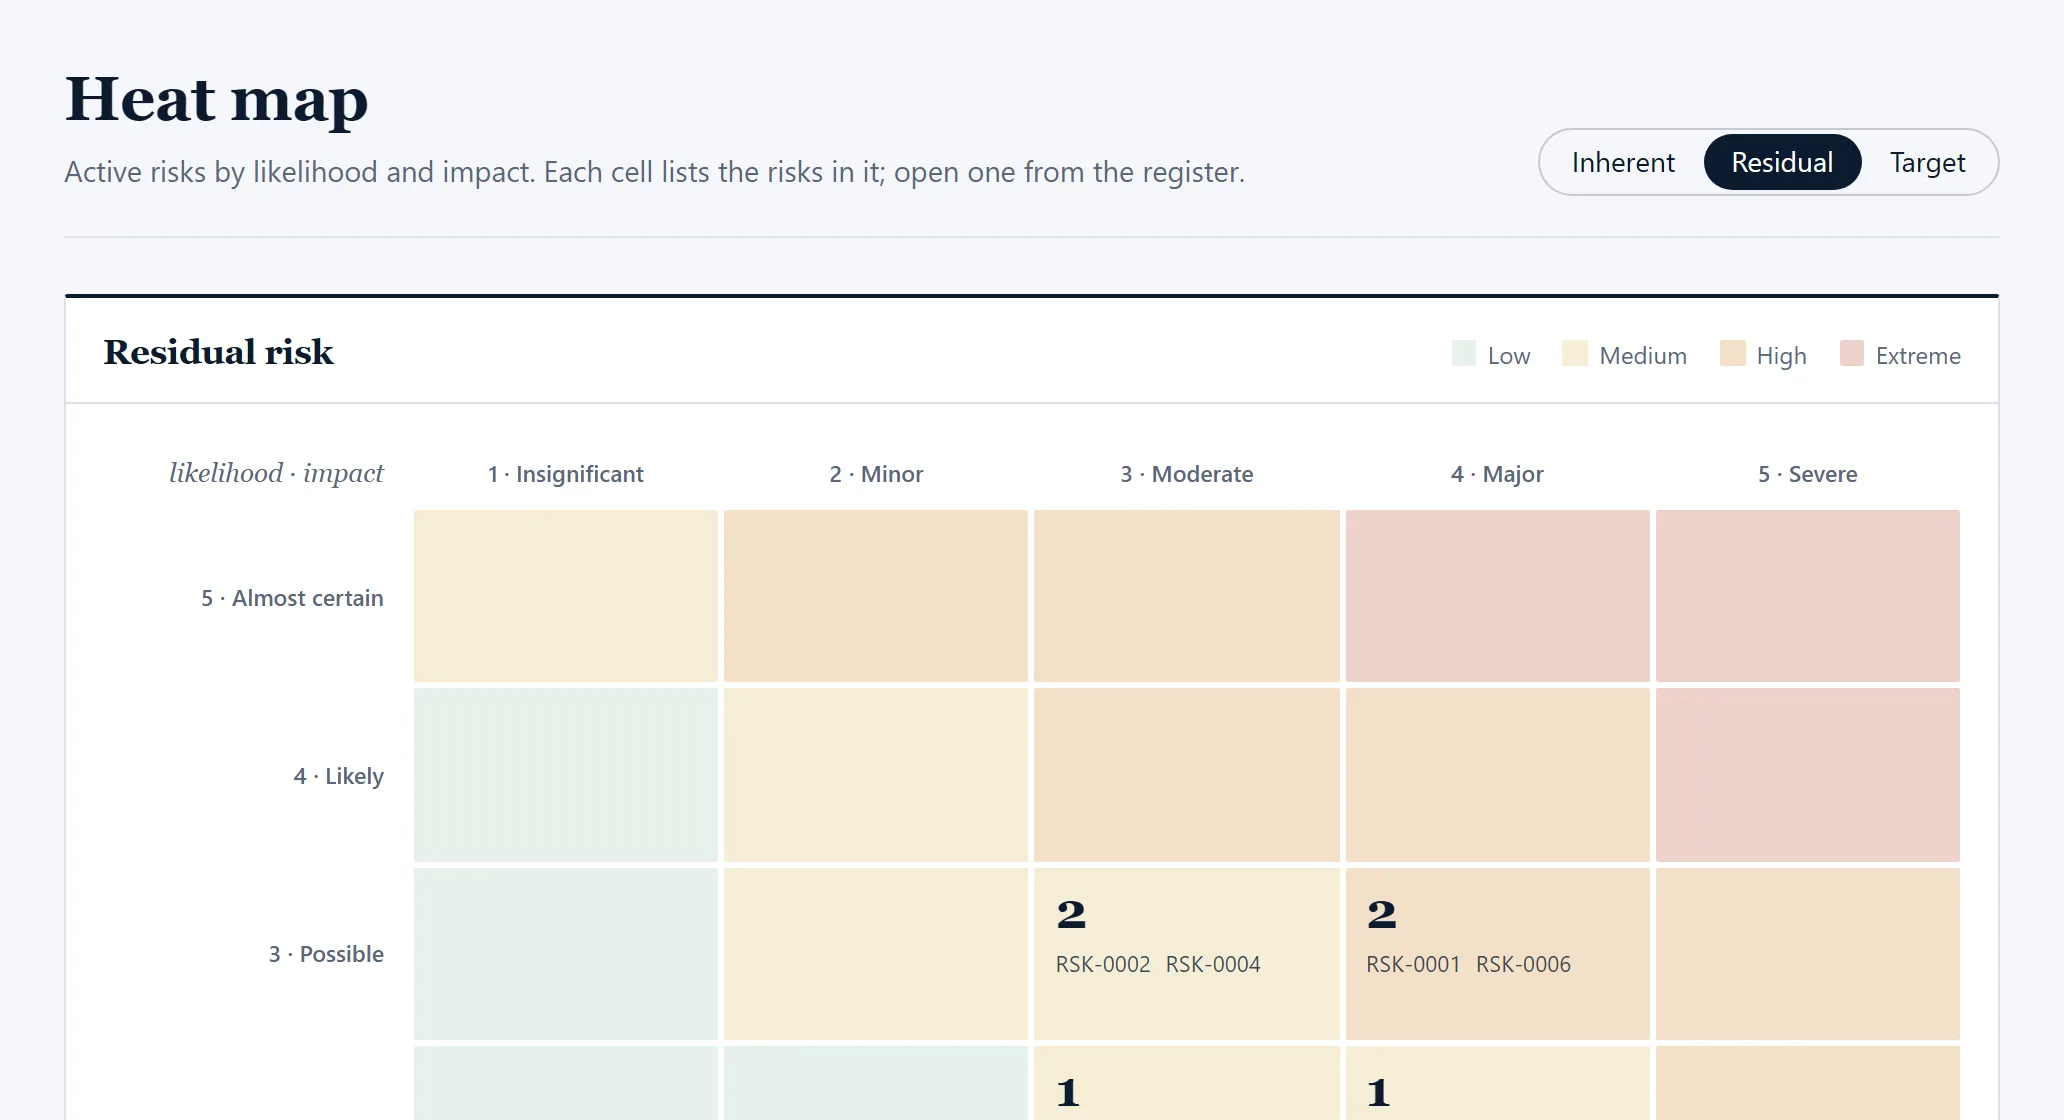Open risk RSK-0006 in the heat map

[x=1523, y=964]
